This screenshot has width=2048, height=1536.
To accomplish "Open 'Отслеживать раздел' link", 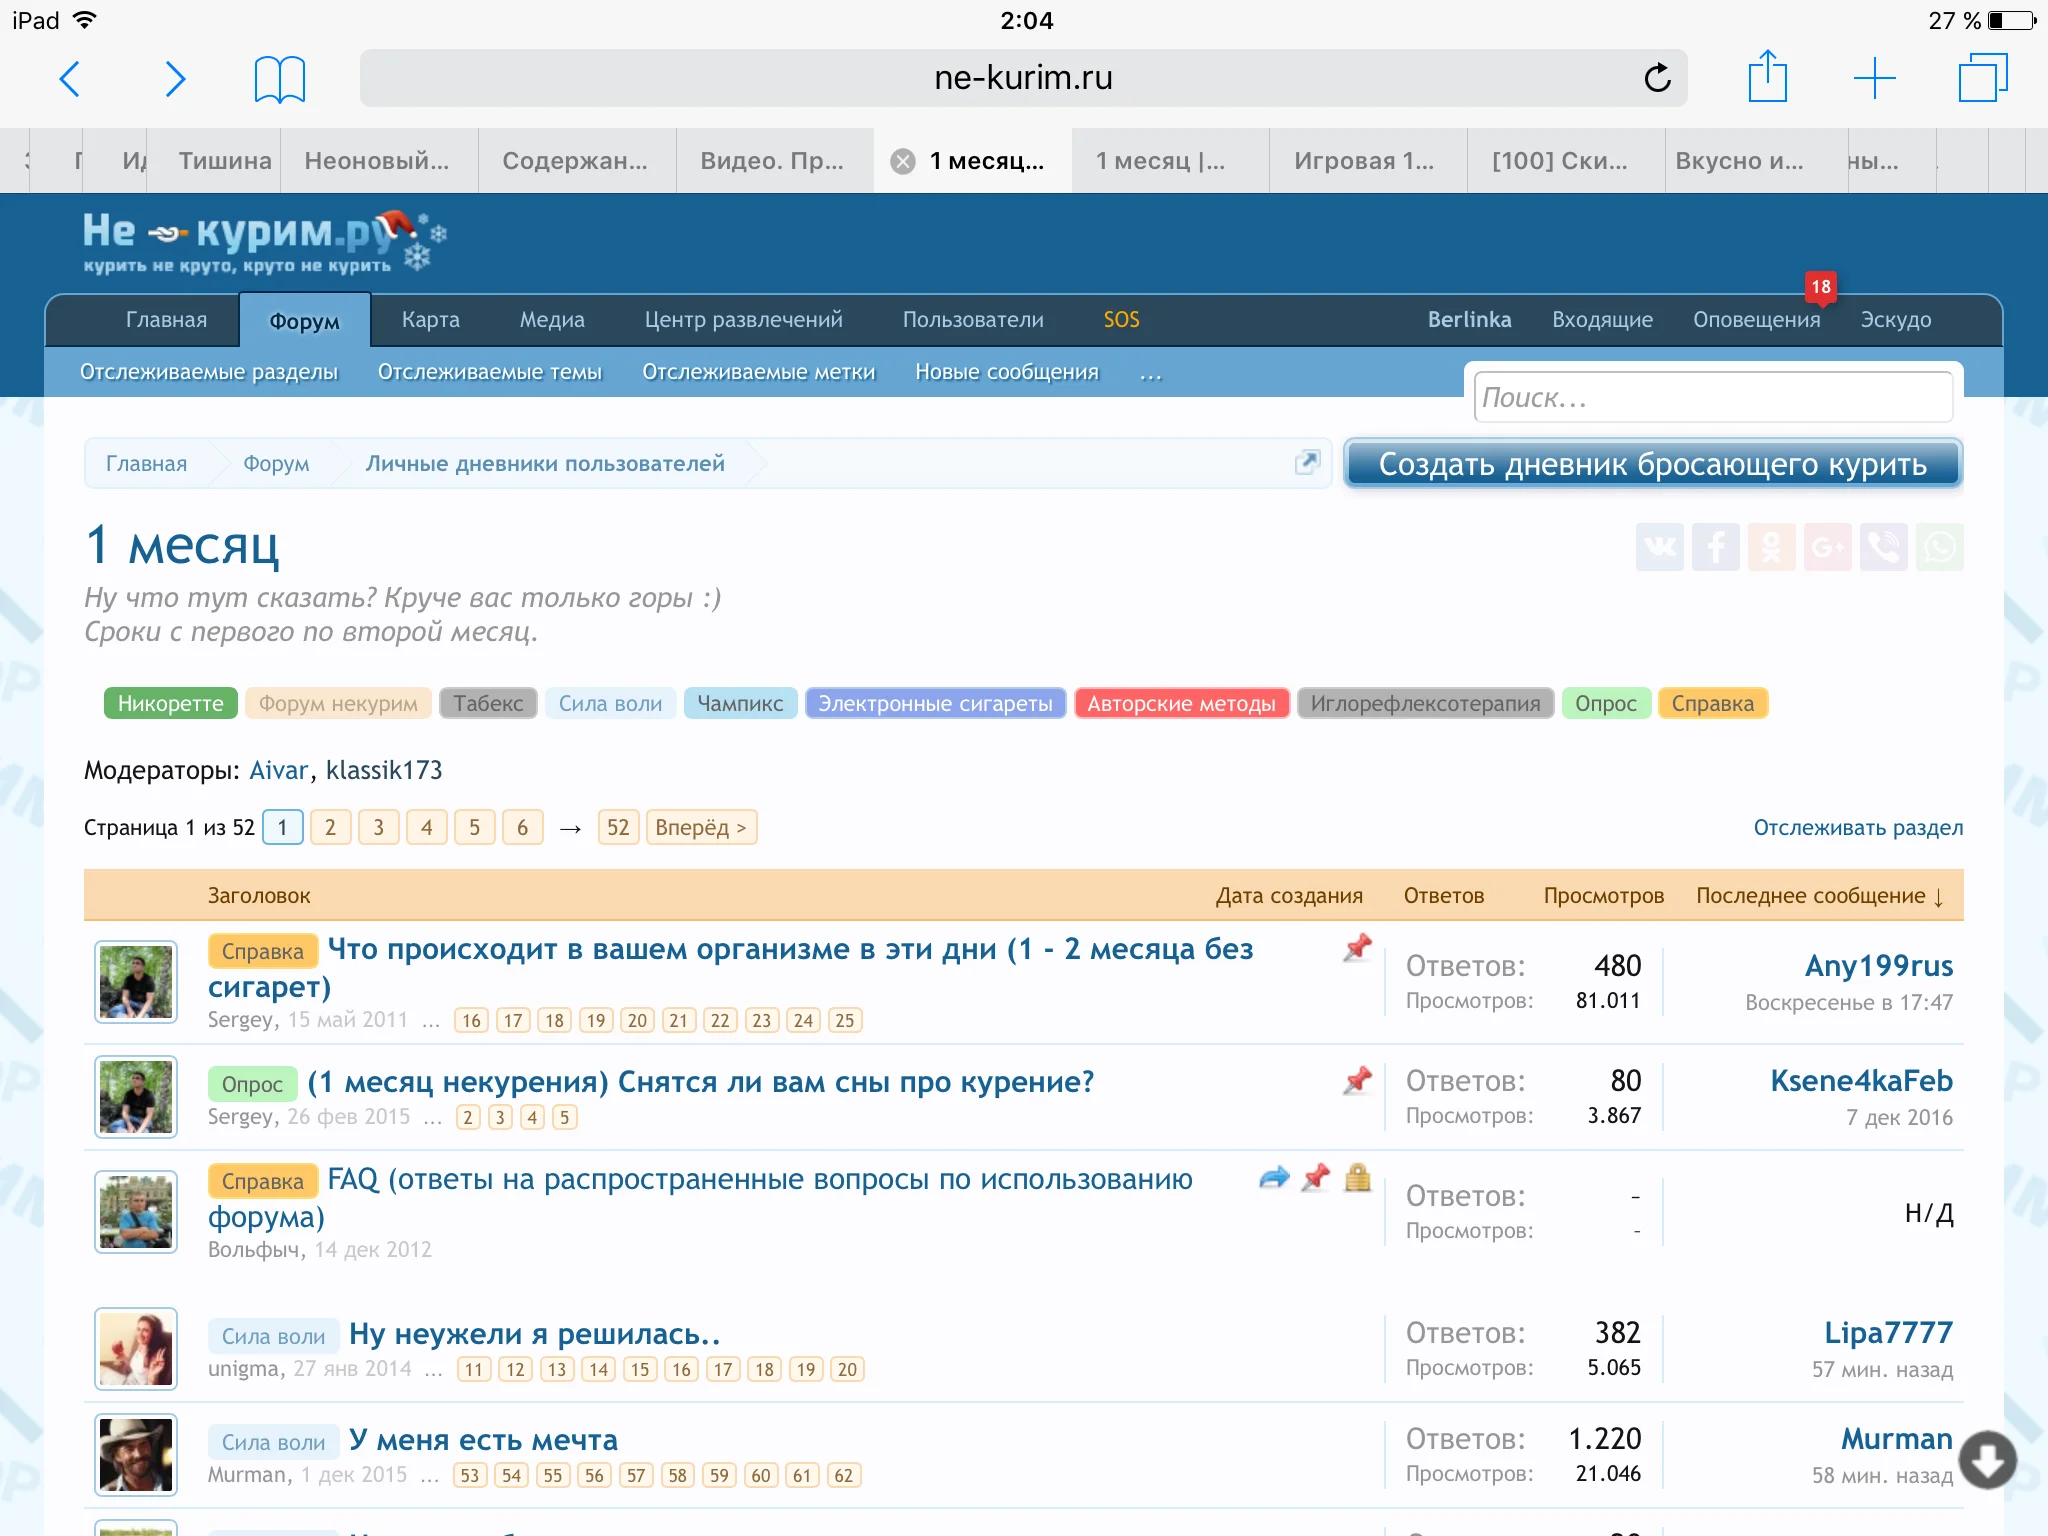I will (1857, 828).
